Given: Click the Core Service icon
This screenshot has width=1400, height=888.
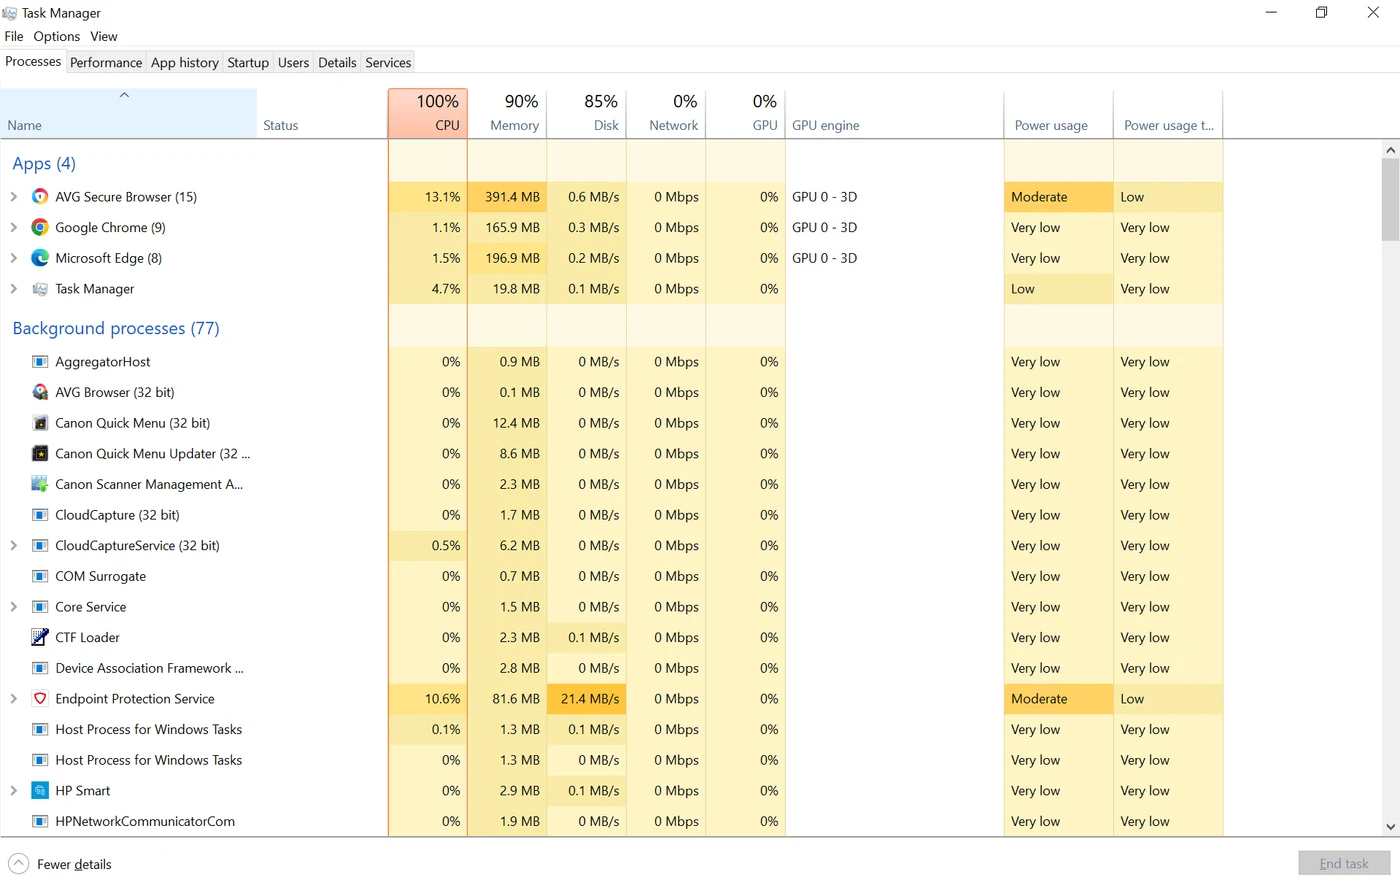Looking at the screenshot, I should click(x=40, y=607).
